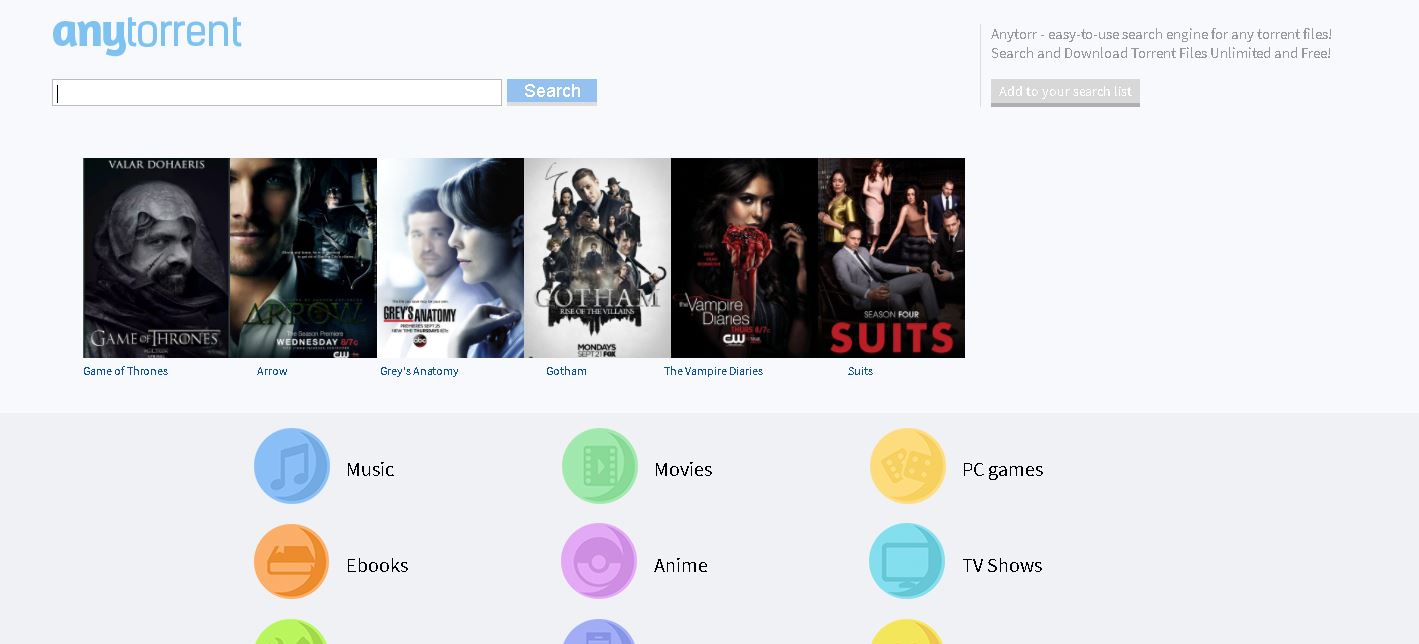Select the TV Shows category label
Image resolution: width=1419 pixels, height=644 pixels.
(x=1002, y=565)
